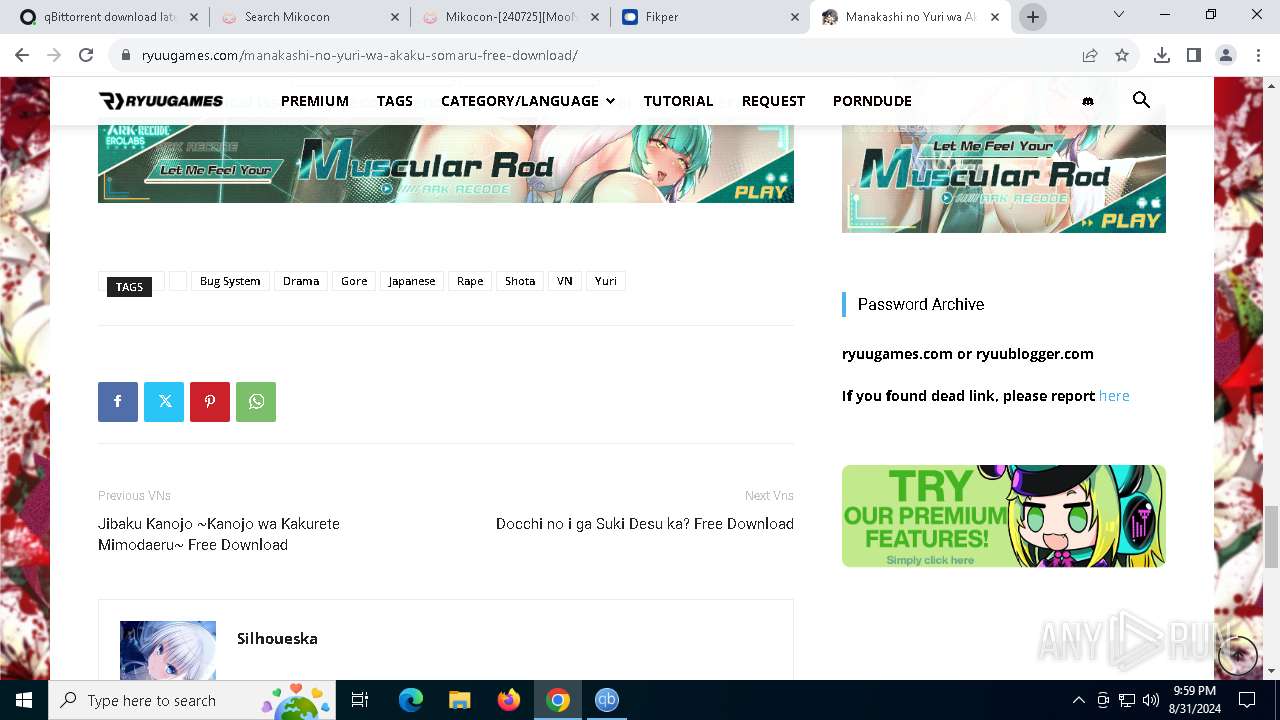Share post on Facebook
Viewport: 1280px width, 720px height.
[x=118, y=402]
